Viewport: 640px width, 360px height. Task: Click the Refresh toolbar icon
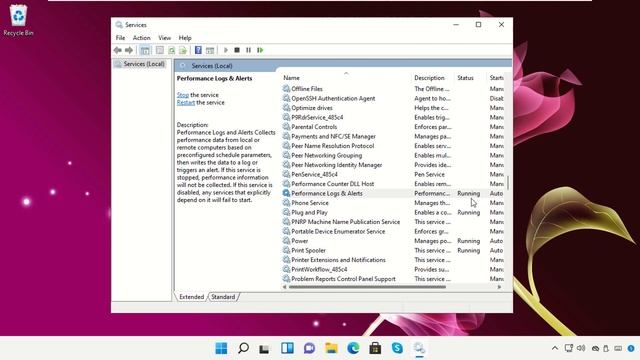[x=171, y=50]
